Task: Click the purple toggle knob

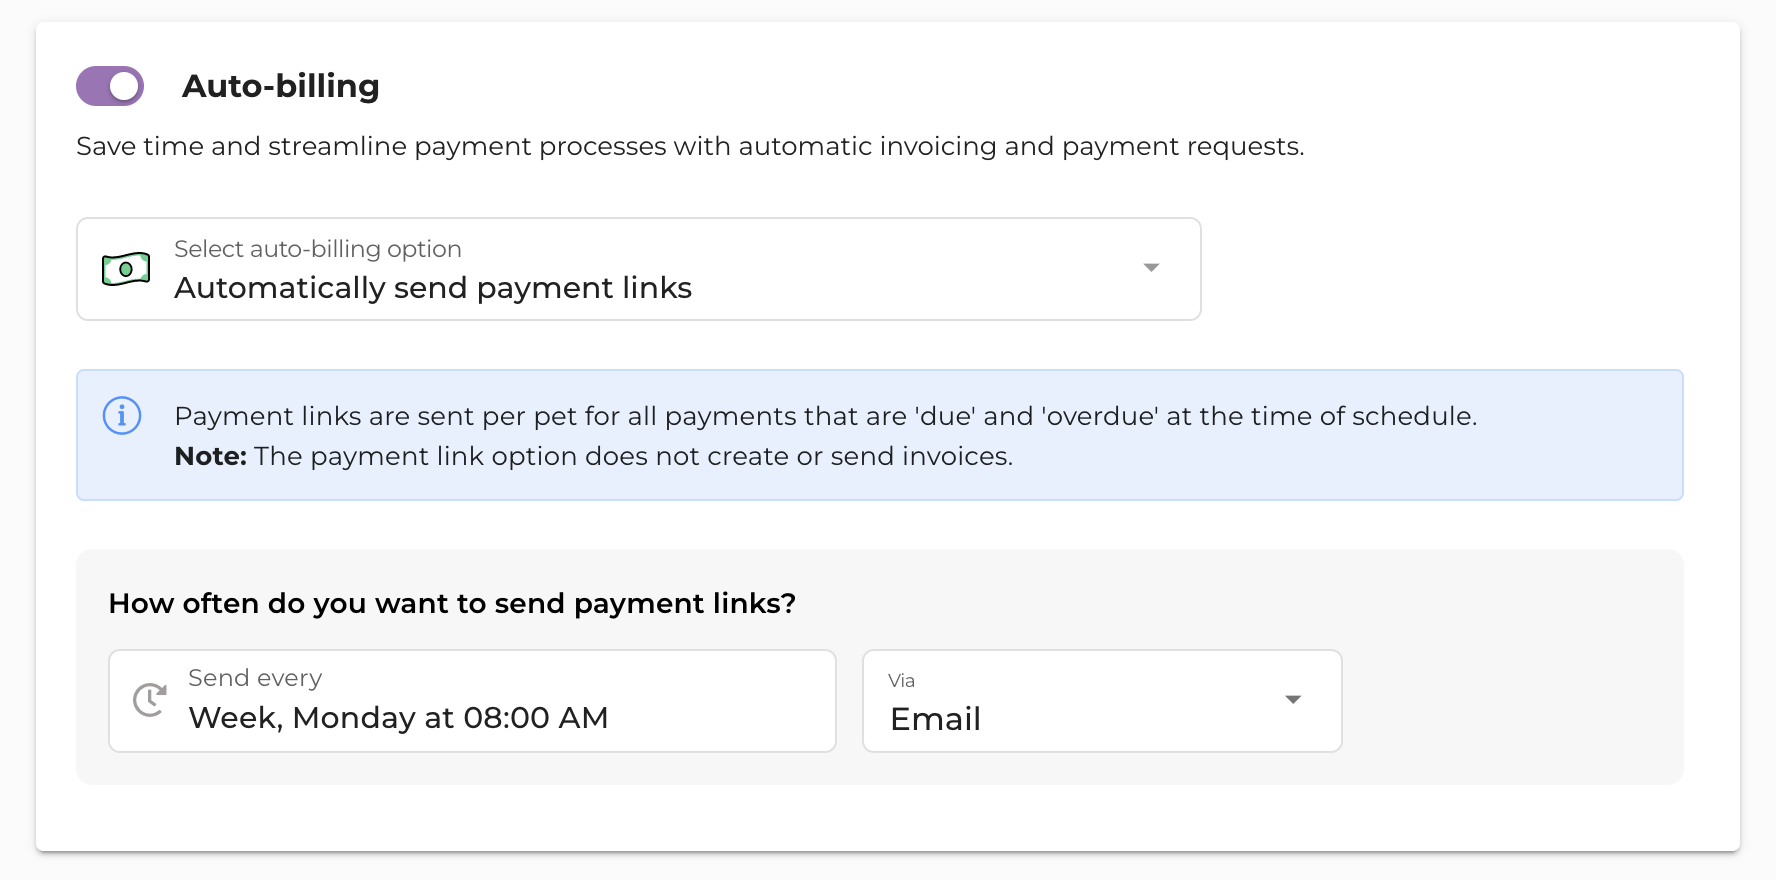Action: (125, 86)
